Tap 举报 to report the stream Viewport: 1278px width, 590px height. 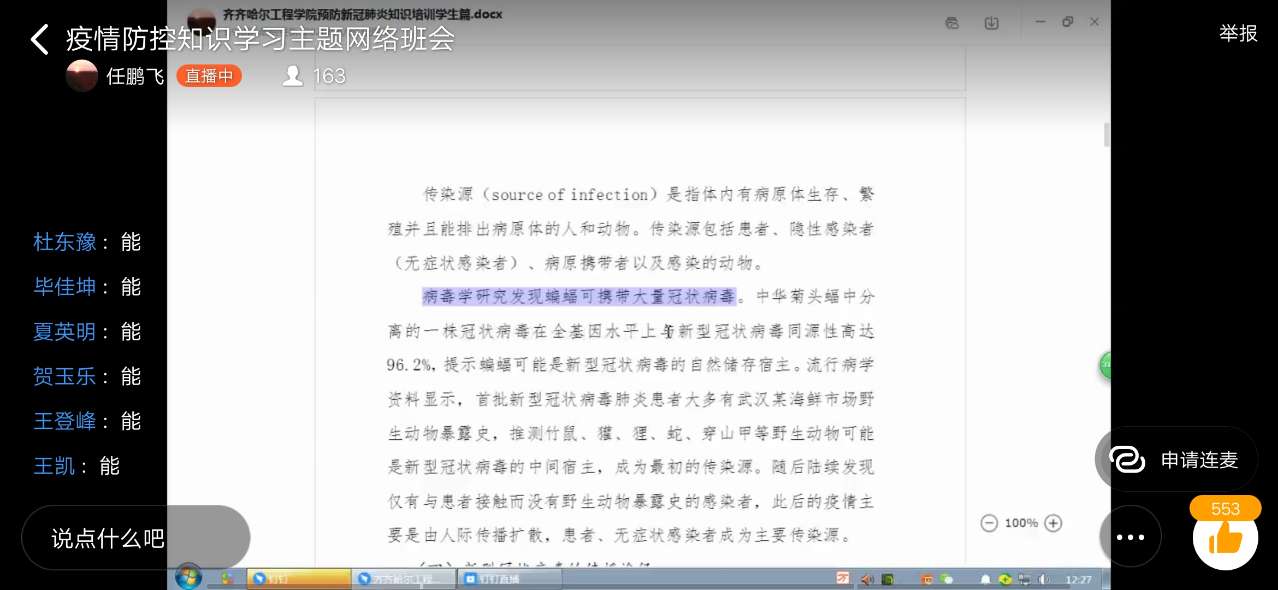pos(1238,34)
